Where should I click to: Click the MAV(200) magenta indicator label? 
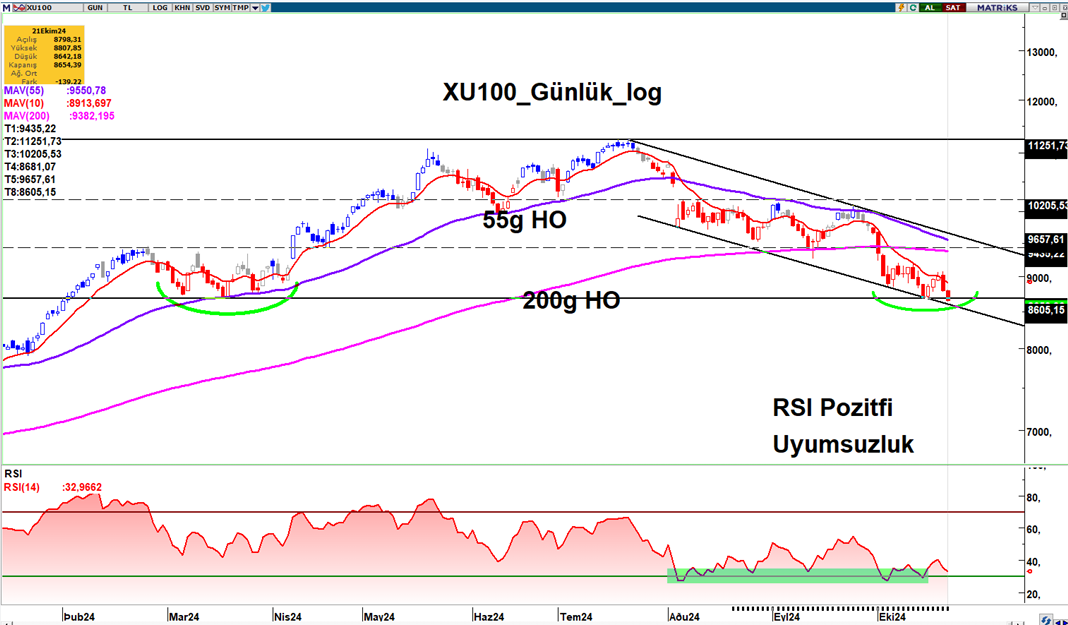[x=24, y=116]
